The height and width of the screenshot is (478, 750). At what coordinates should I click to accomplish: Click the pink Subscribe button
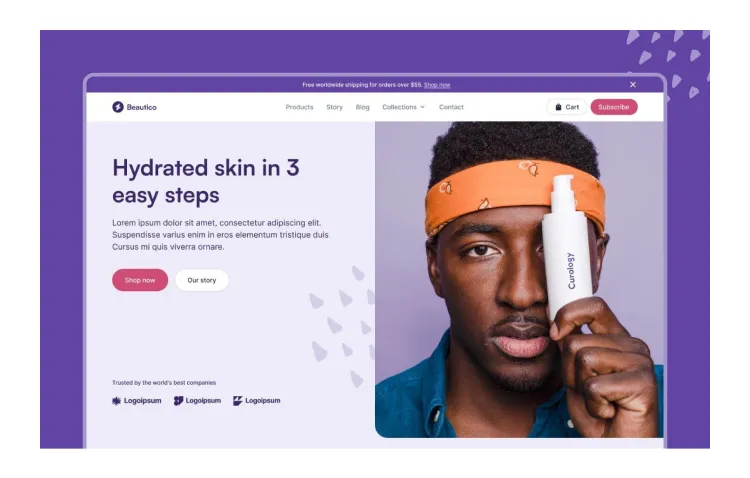[x=614, y=107]
